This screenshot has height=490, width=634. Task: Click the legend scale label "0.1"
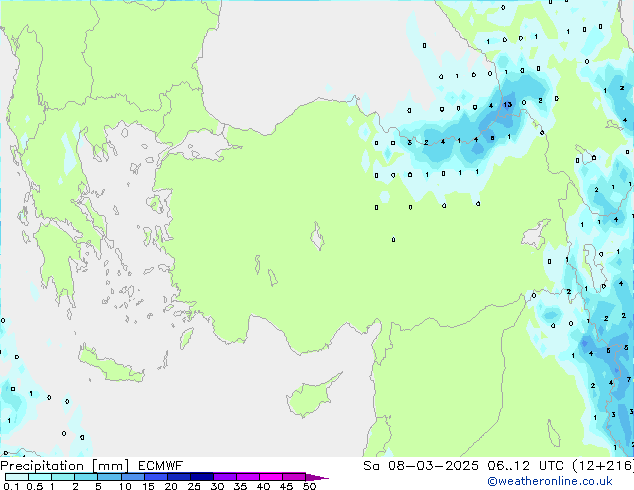point(11,486)
